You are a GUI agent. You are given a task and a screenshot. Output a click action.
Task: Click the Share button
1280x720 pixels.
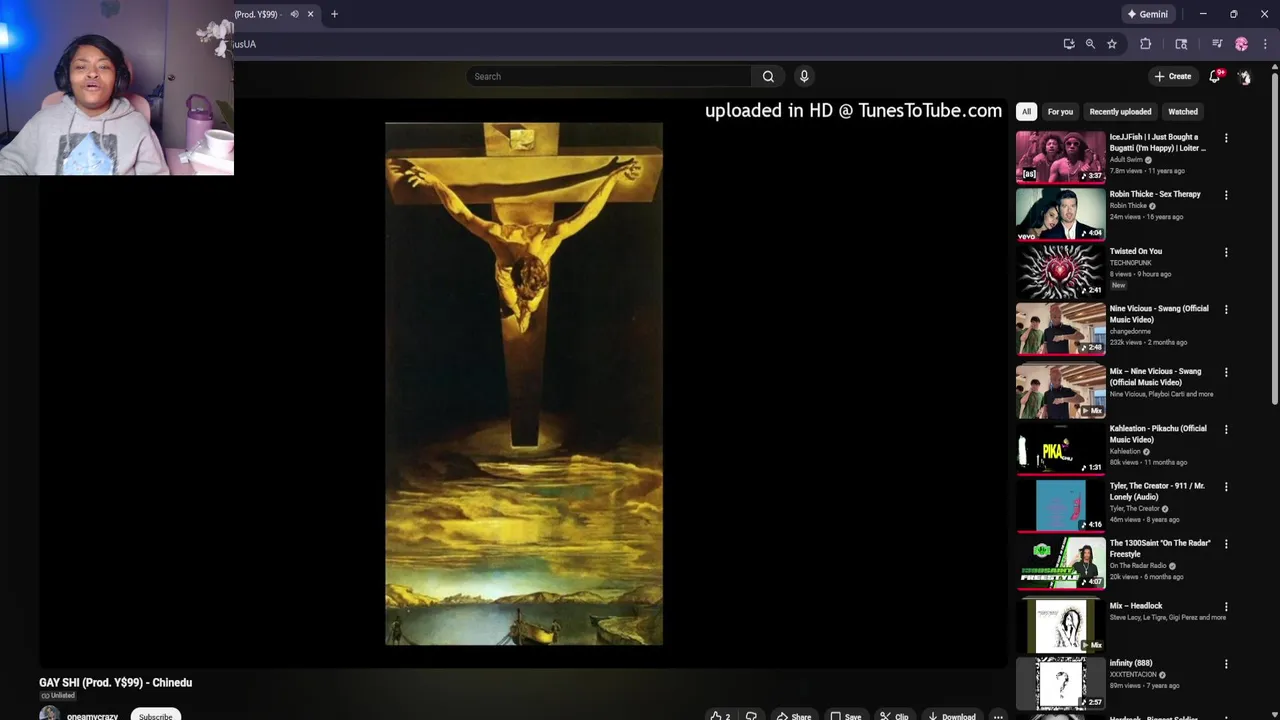[x=794, y=715]
